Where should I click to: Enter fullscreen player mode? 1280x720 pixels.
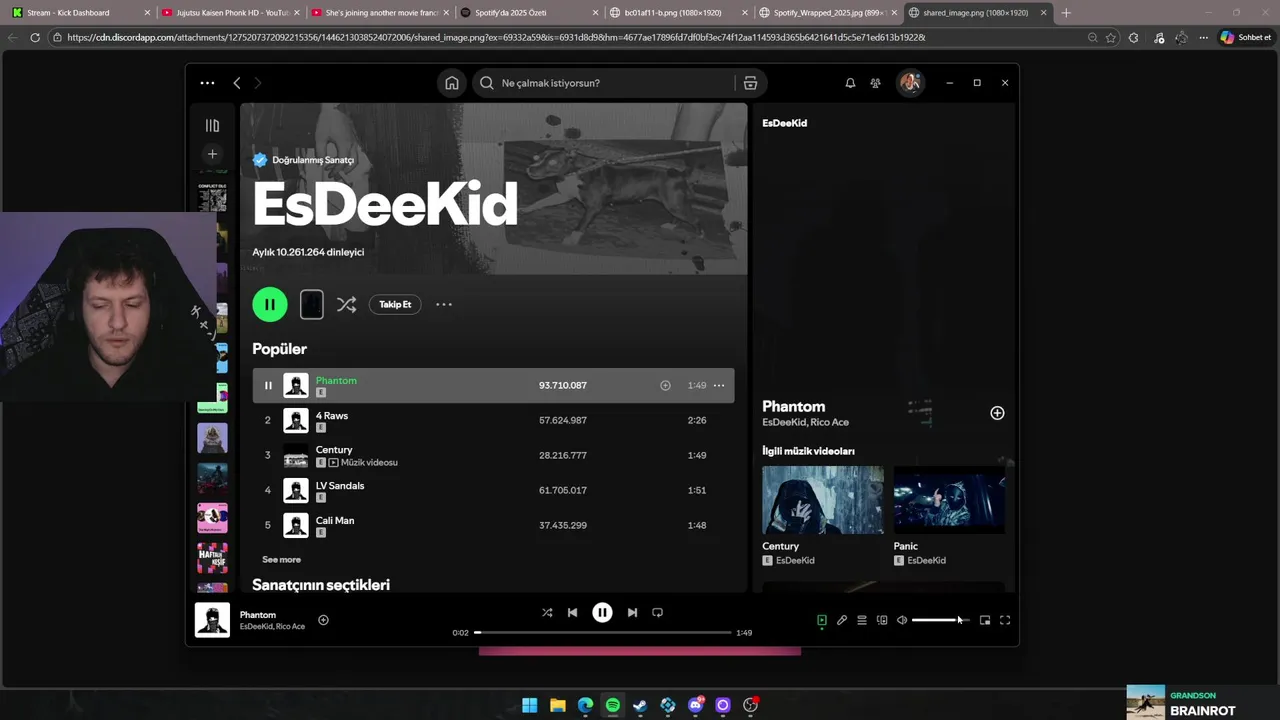[1005, 620]
